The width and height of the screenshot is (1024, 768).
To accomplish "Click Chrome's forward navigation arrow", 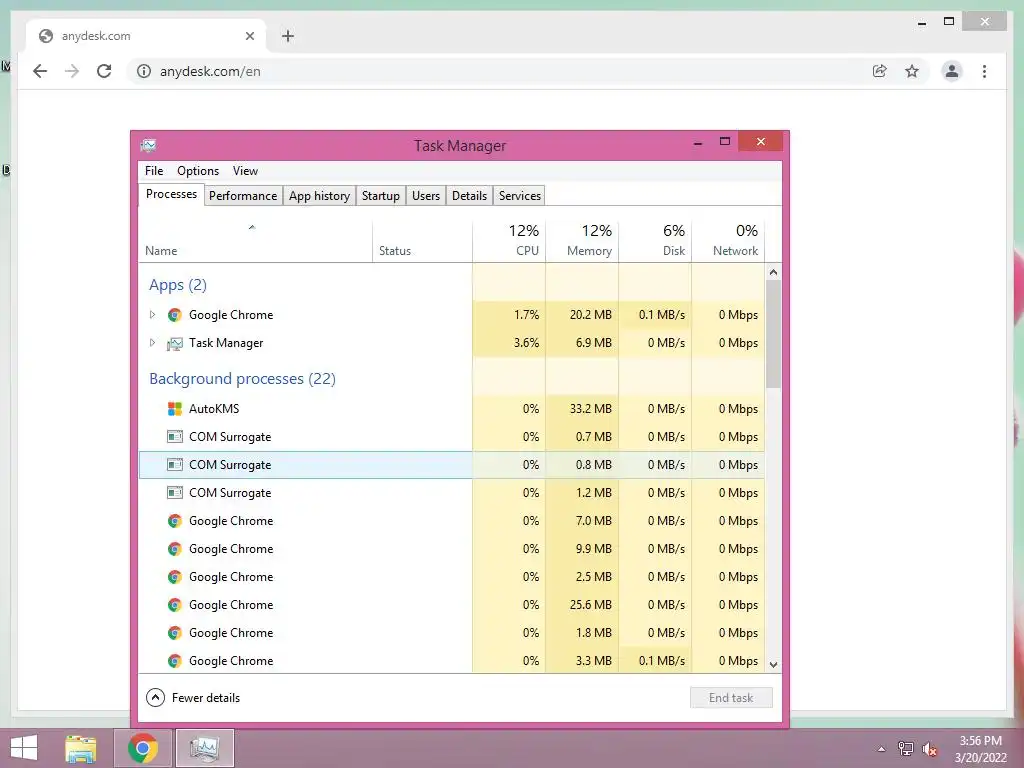I will pos(72,71).
